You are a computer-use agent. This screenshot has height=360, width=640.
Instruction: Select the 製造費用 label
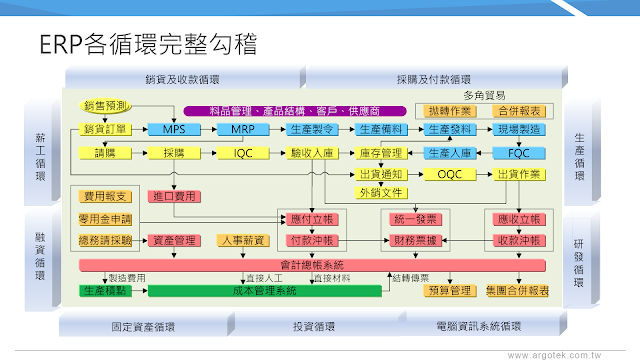click(127, 278)
